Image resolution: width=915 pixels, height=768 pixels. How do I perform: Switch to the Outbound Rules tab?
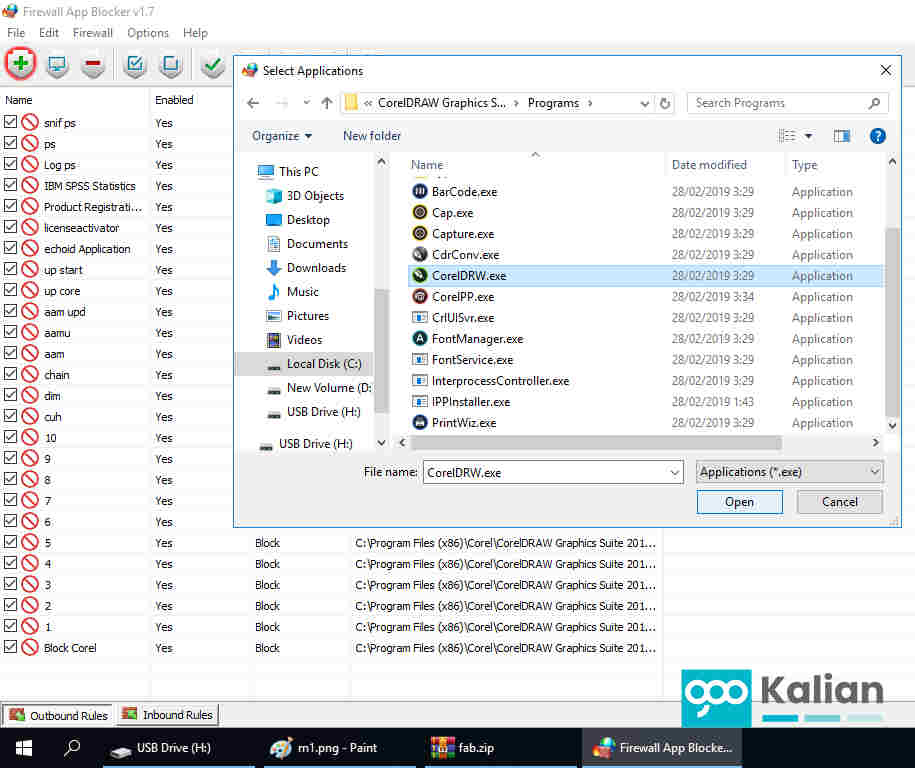[x=58, y=715]
